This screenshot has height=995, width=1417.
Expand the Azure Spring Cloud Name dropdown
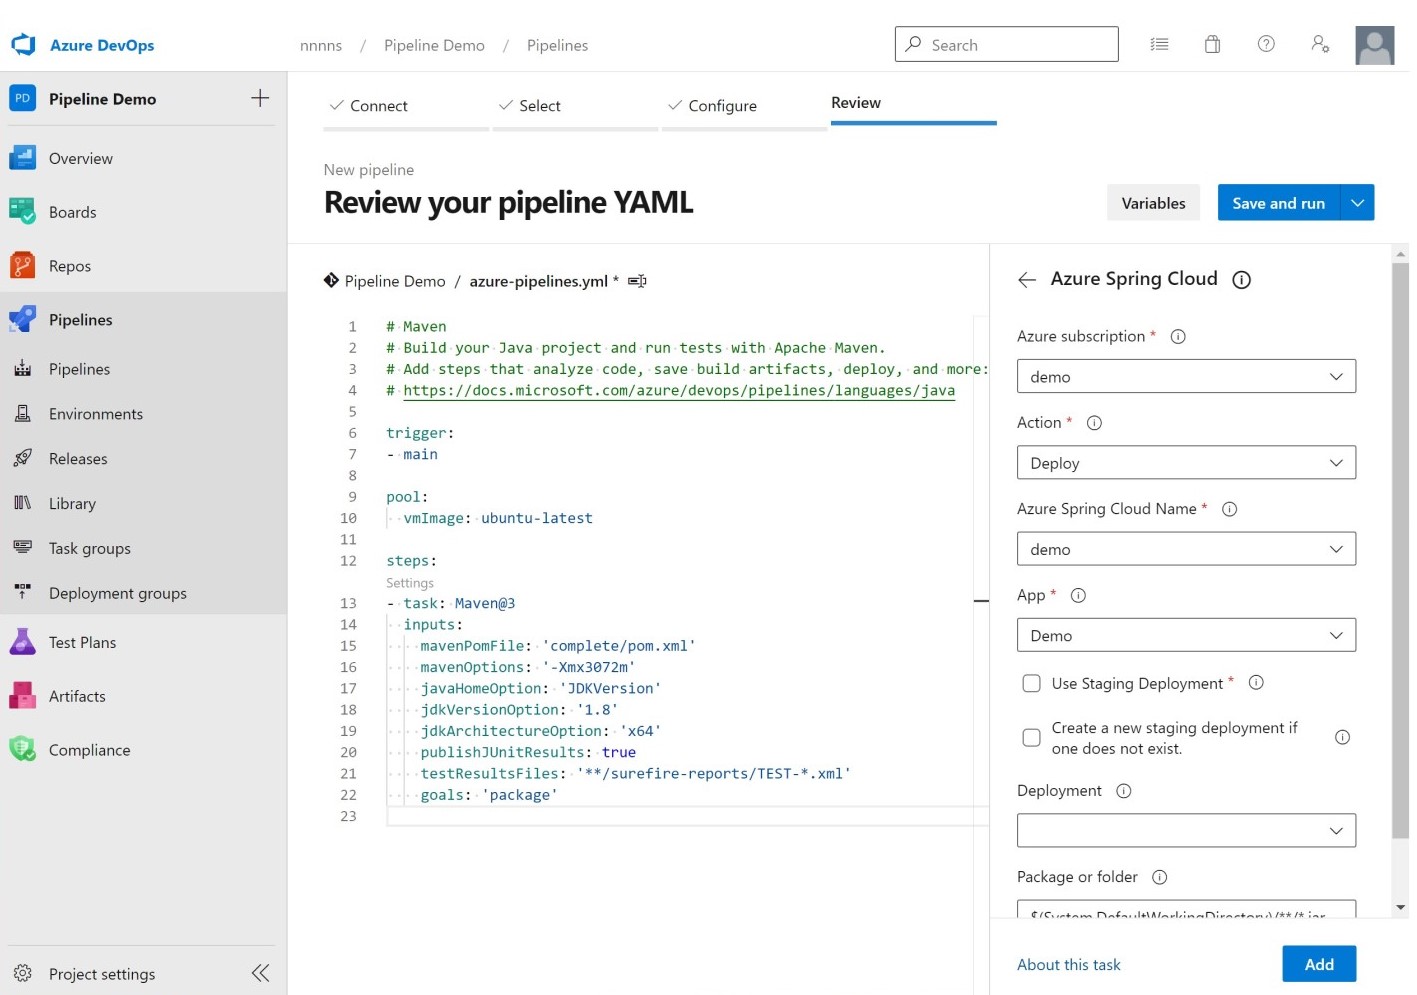point(1186,549)
